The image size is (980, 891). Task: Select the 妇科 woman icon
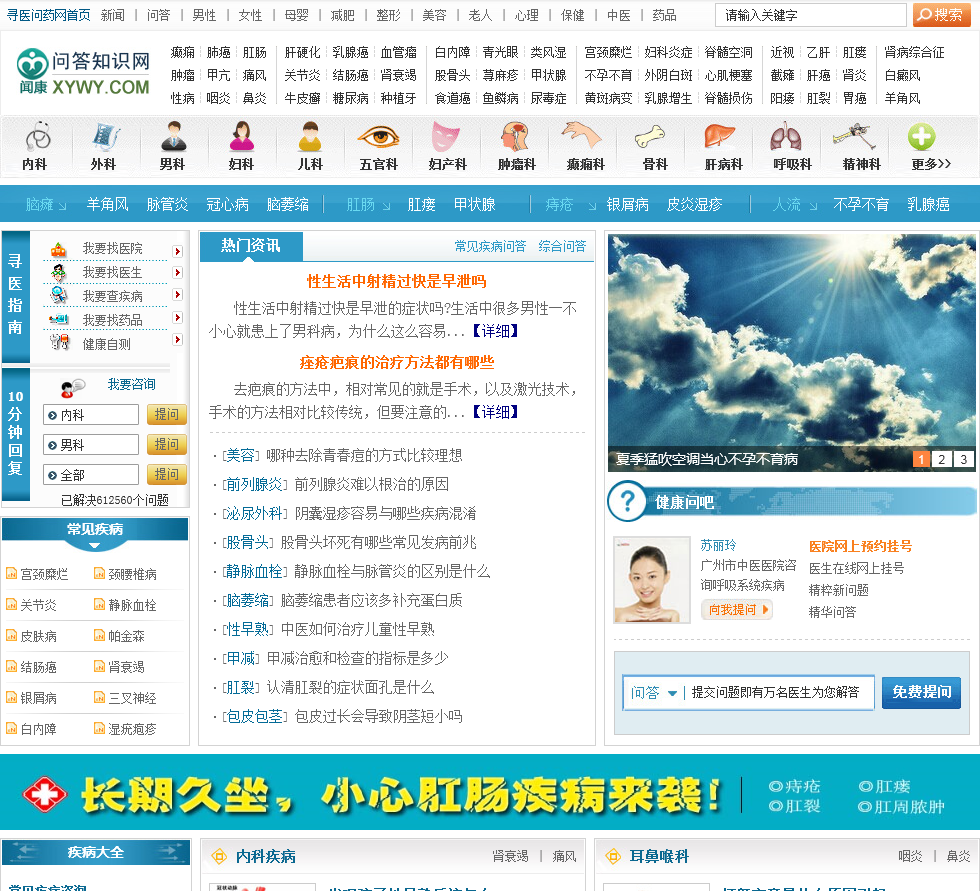click(241, 137)
